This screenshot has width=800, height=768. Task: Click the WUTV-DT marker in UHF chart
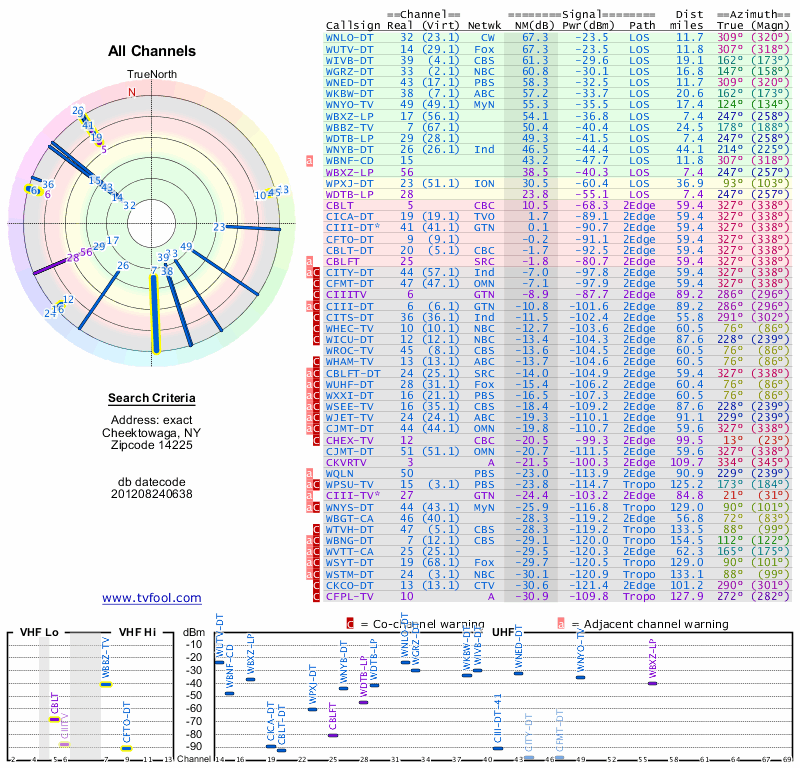point(219,662)
